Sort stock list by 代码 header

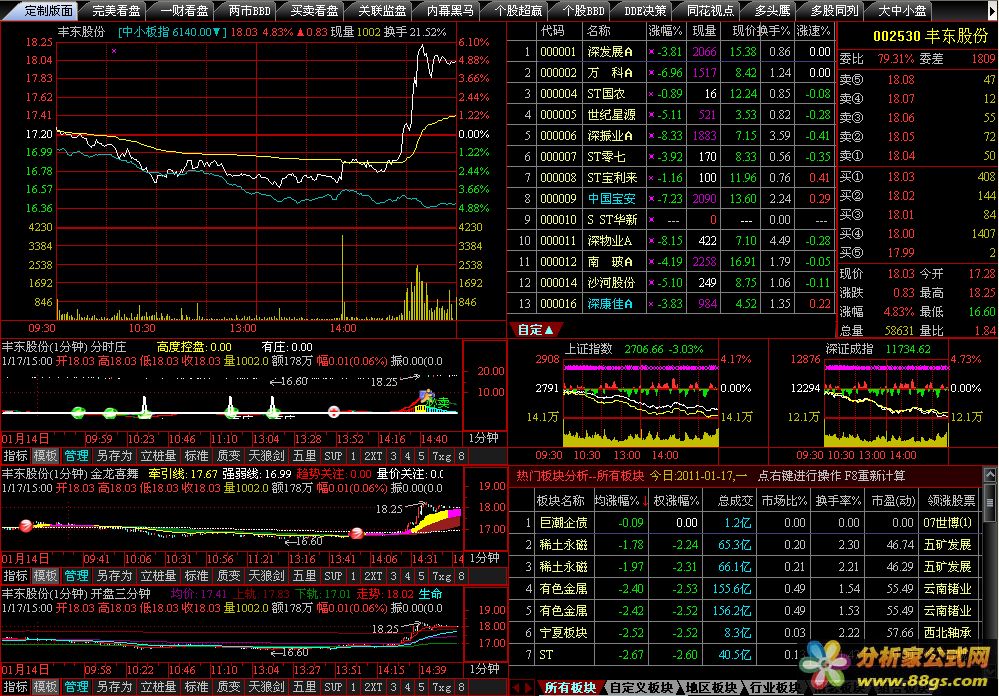tap(552, 31)
